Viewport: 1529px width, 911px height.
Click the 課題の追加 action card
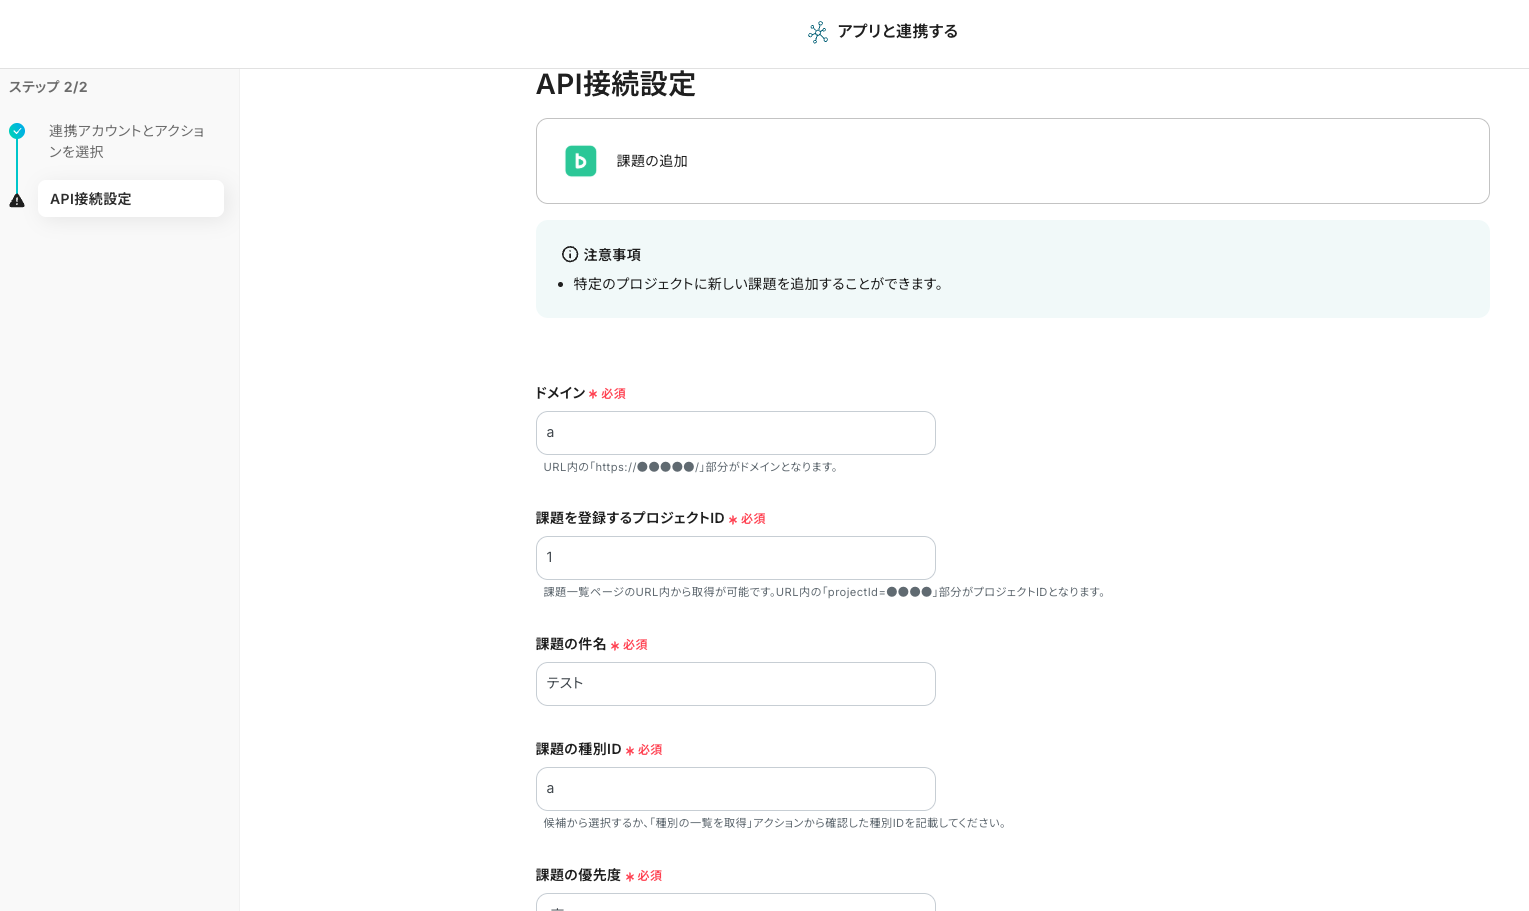click(1012, 161)
